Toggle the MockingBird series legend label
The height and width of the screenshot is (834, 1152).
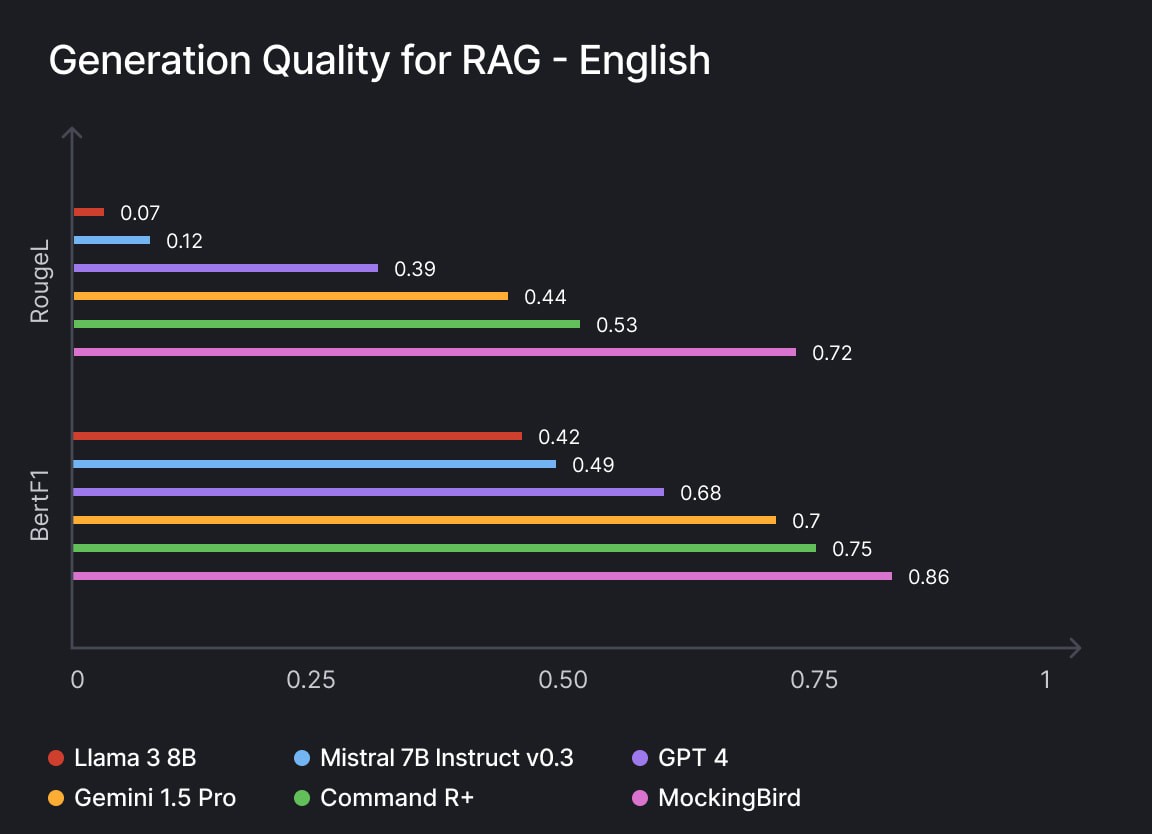point(729,798)
